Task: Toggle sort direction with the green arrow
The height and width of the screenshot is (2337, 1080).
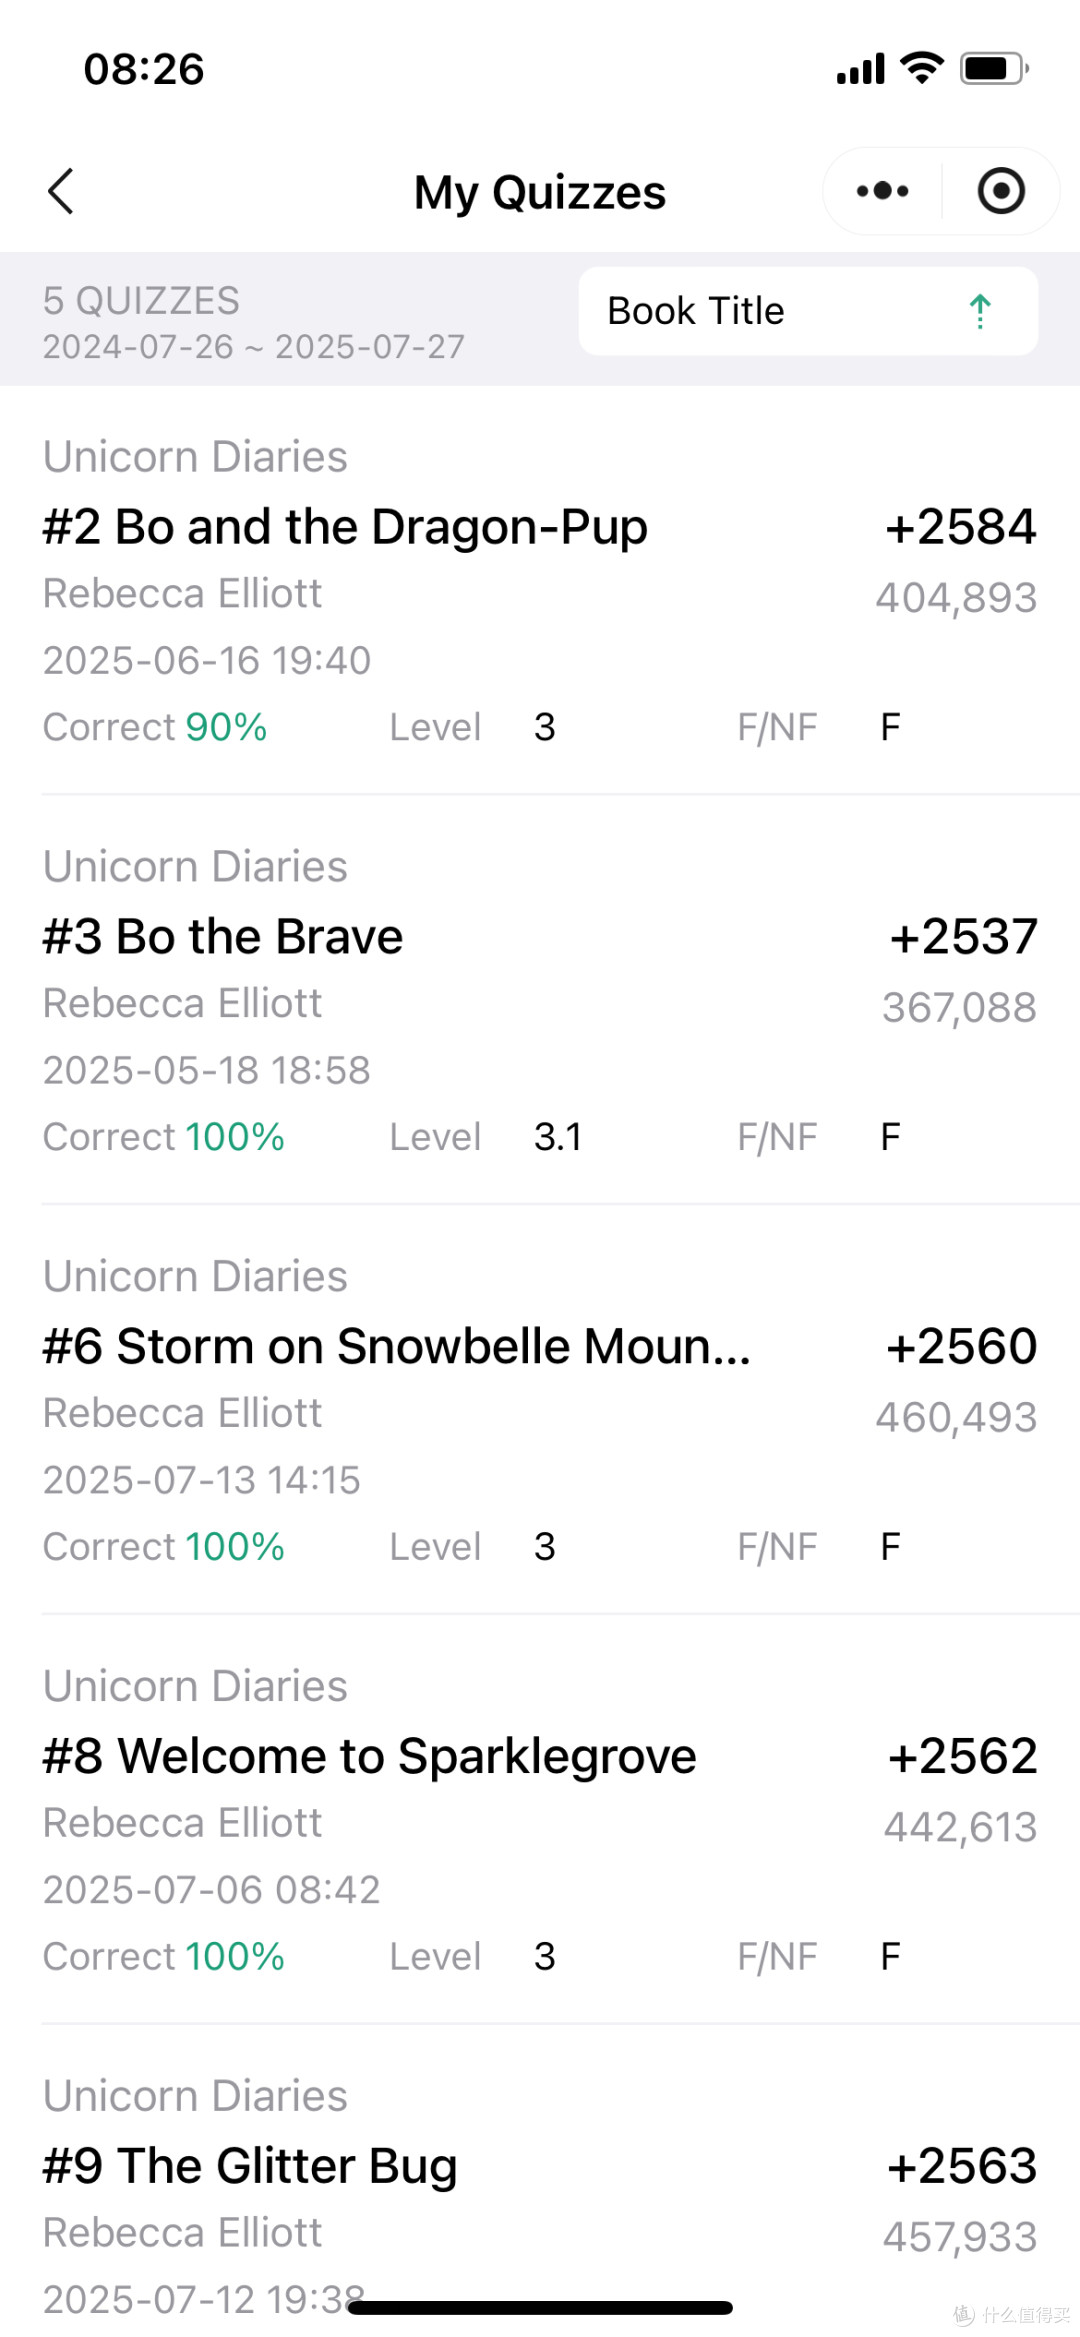Action: 980,311
